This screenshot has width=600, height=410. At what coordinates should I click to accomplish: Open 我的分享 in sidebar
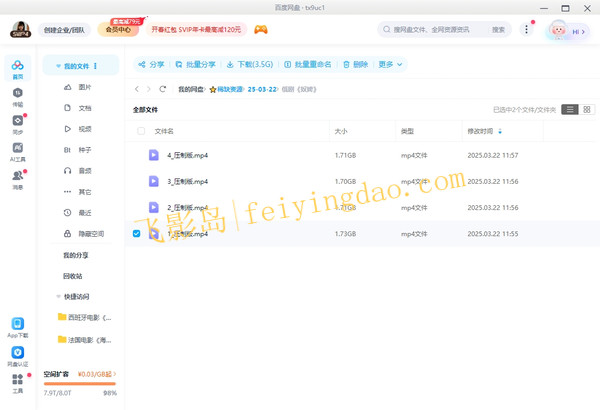(x=76, y=255)
